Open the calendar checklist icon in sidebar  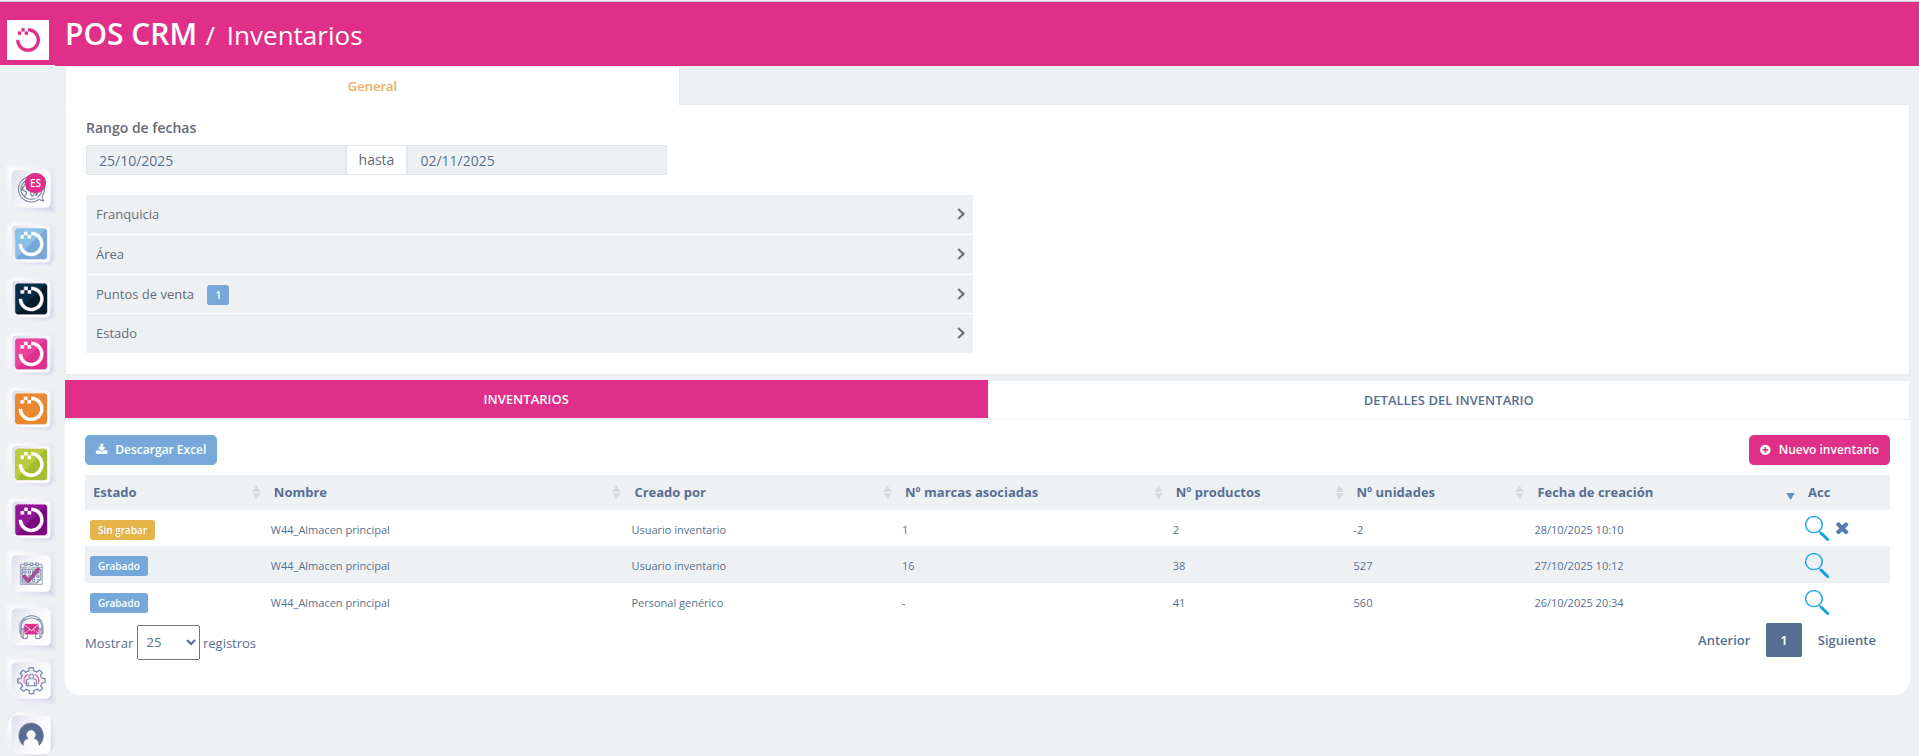[31, 573]
